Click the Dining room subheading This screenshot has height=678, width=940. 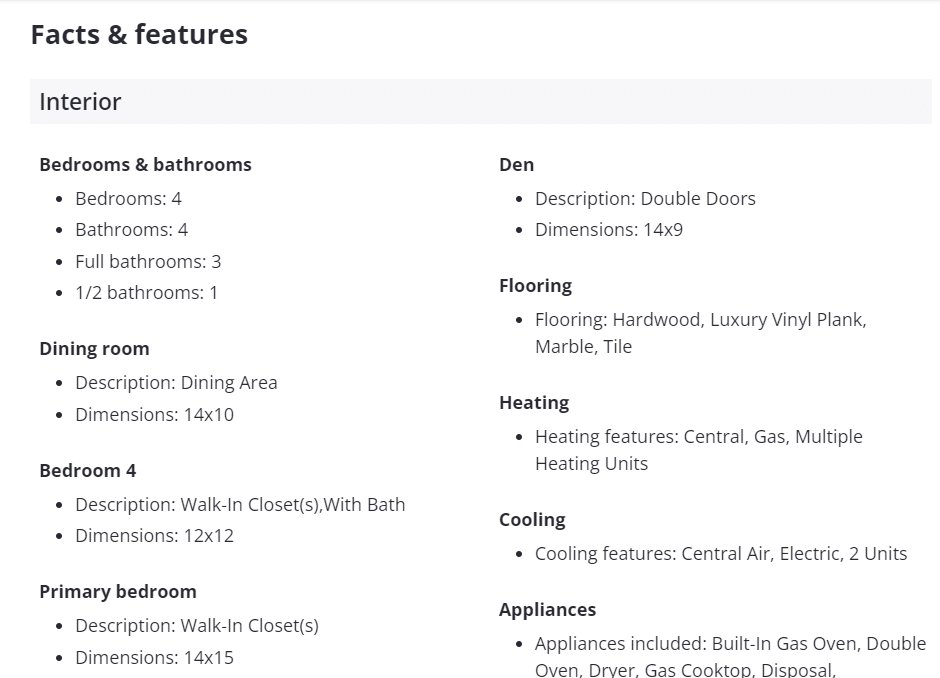click(94, 349)
